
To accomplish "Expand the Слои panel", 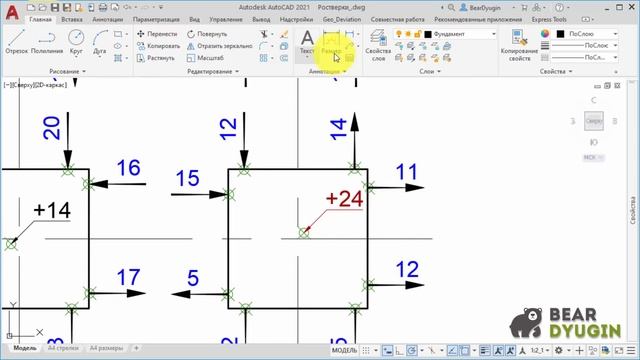I will pyautogui.click(x=430, y=71).
